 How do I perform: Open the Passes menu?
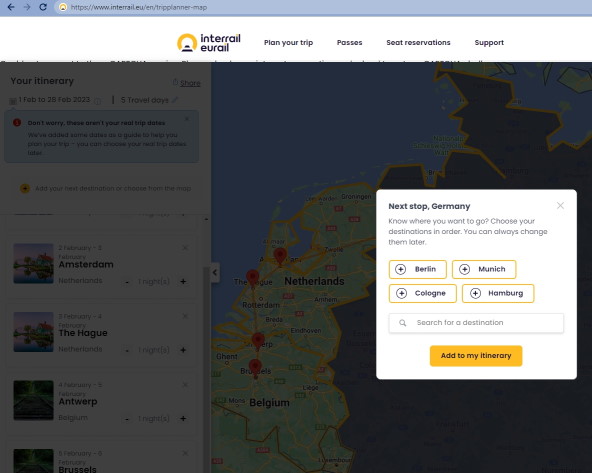click(x=349, y=43)
